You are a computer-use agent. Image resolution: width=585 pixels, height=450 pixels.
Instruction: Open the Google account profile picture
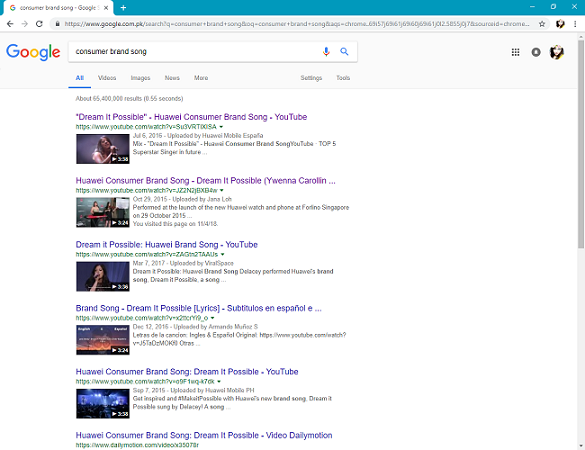tap(557, 52)
